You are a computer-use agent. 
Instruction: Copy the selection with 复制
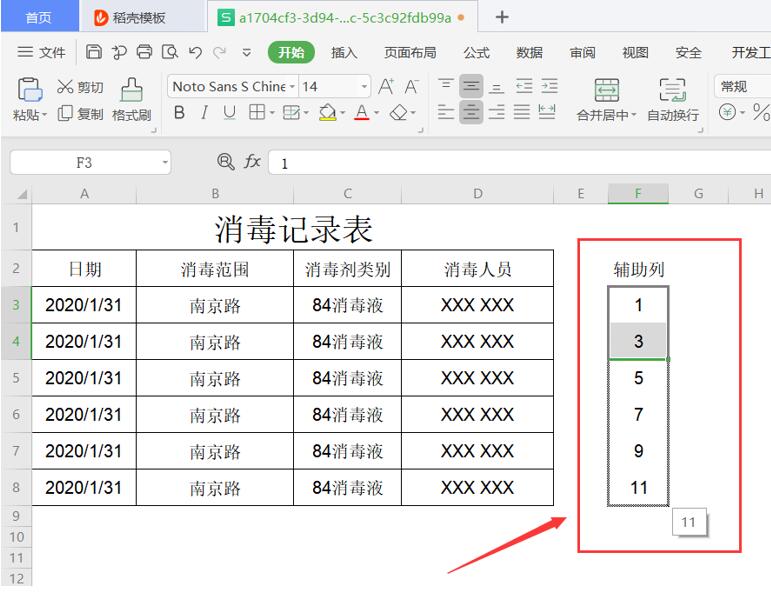[80, 114]
